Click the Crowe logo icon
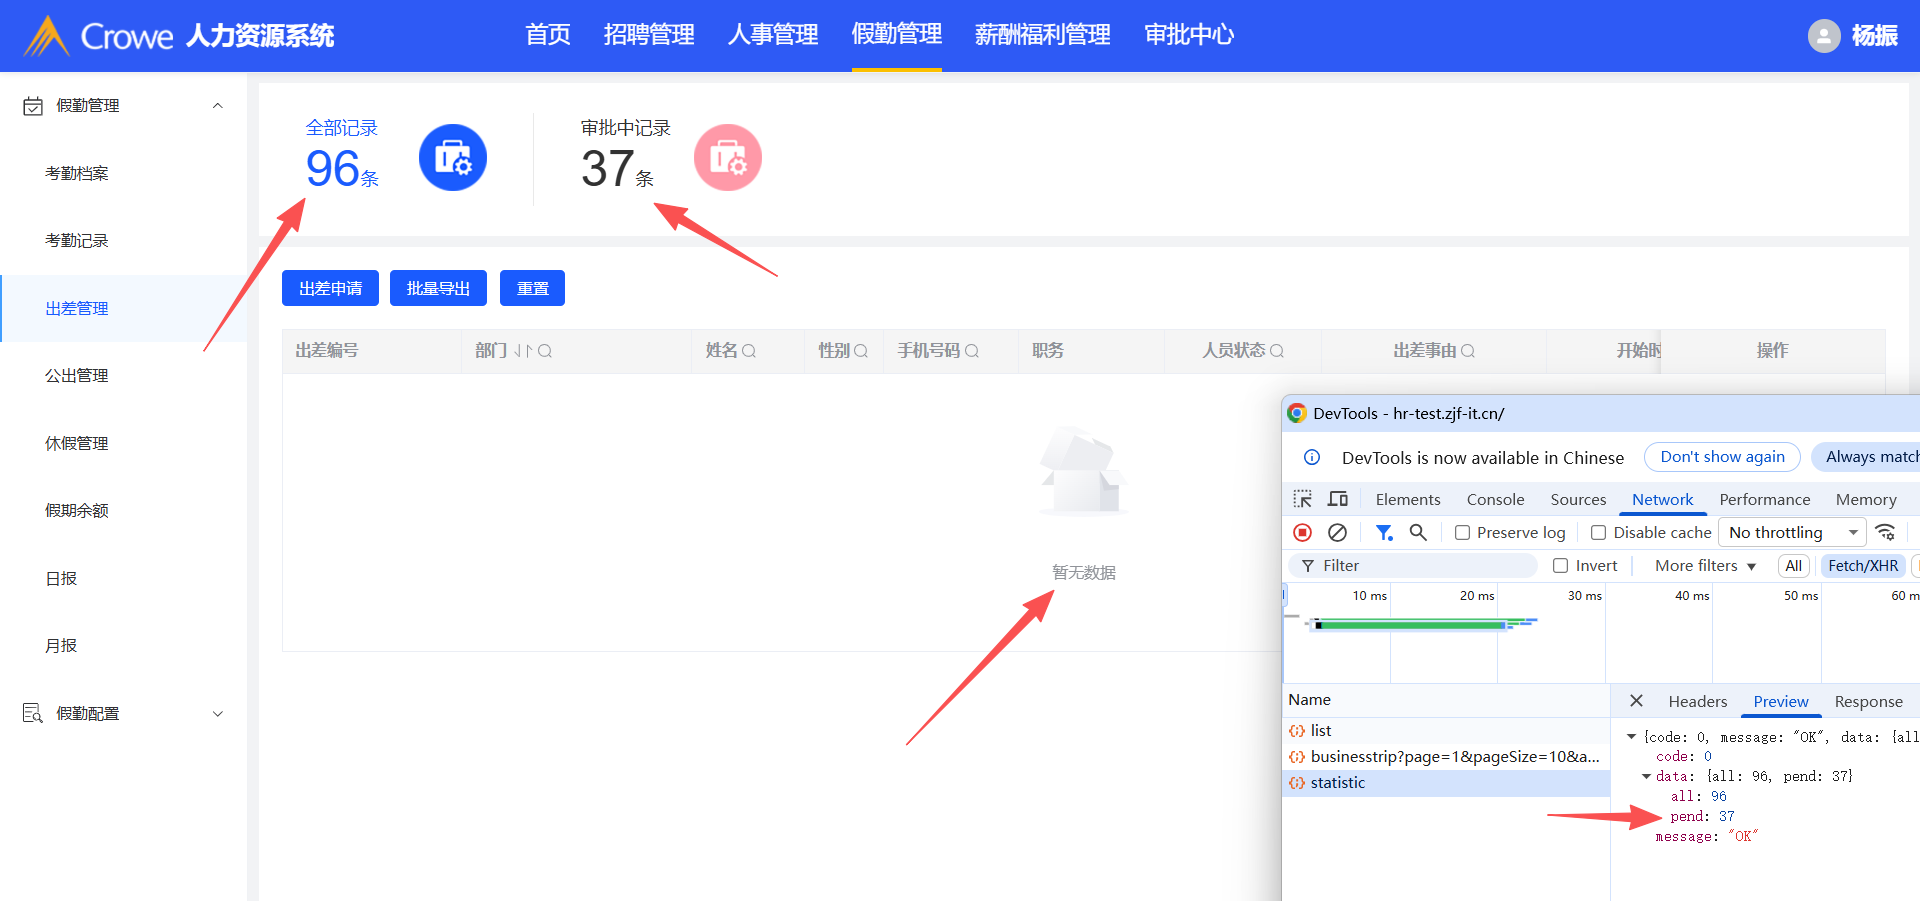The image size is (1920, 901). (46, 36)
